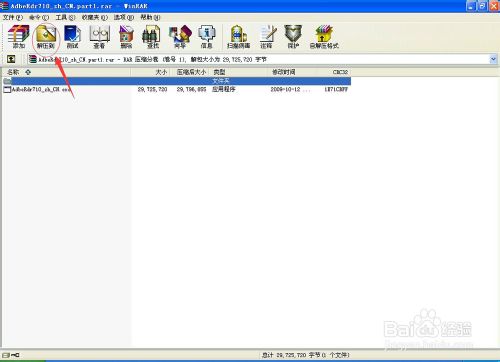Click the 自解压格式 (SFX) toolbar icon
Image resolution: width=500 pixels, height=362 pixels.
pos(324,37)
